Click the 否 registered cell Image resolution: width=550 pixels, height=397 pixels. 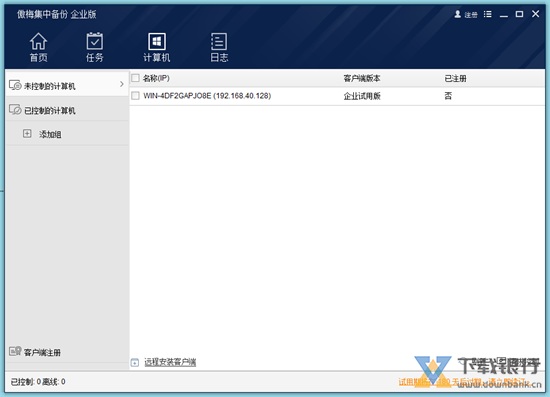pyautogui.click(x=448, y=96)
